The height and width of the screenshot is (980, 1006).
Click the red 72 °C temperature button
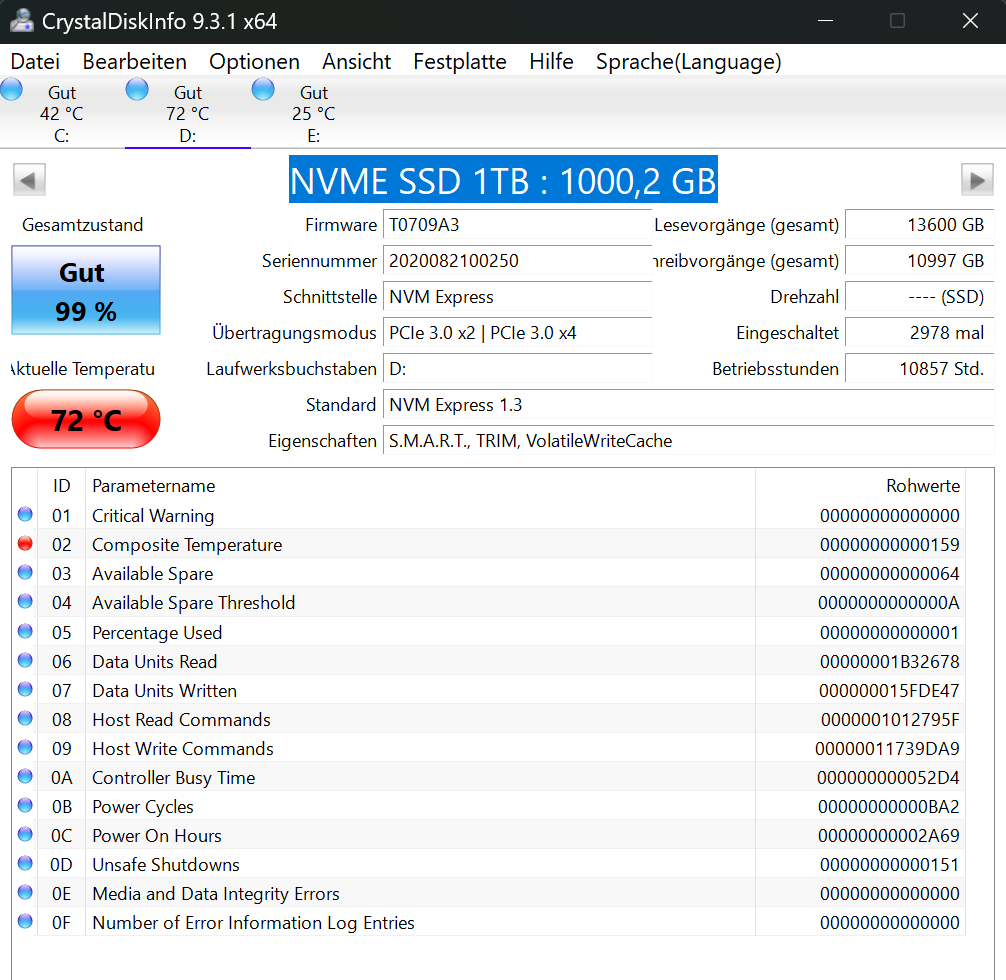click(x=86, y=419)
